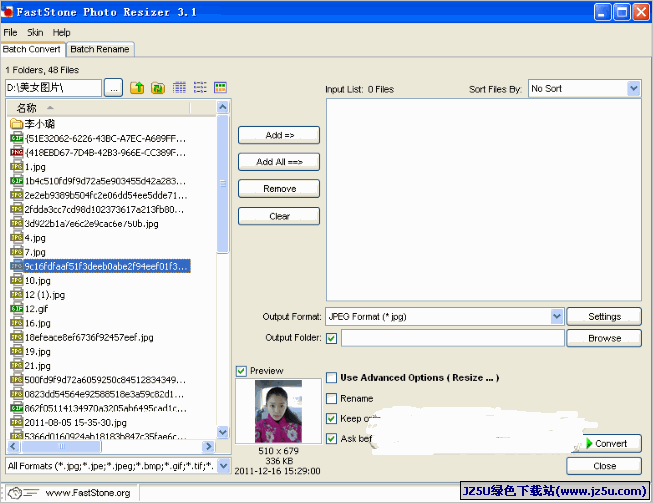This screenshot has height=503, width=653.
Task: Go up one folder level icon
Action: pyautogui.click(x=137, y=88)
